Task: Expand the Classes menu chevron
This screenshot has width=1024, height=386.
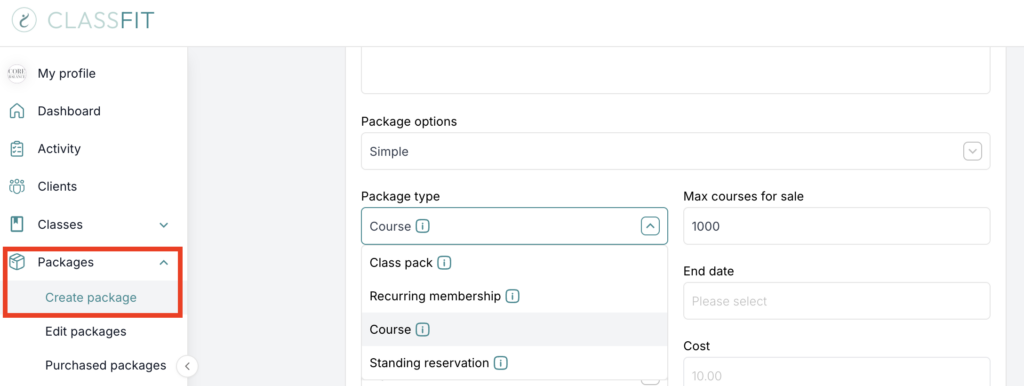Action: coord(164,225)
